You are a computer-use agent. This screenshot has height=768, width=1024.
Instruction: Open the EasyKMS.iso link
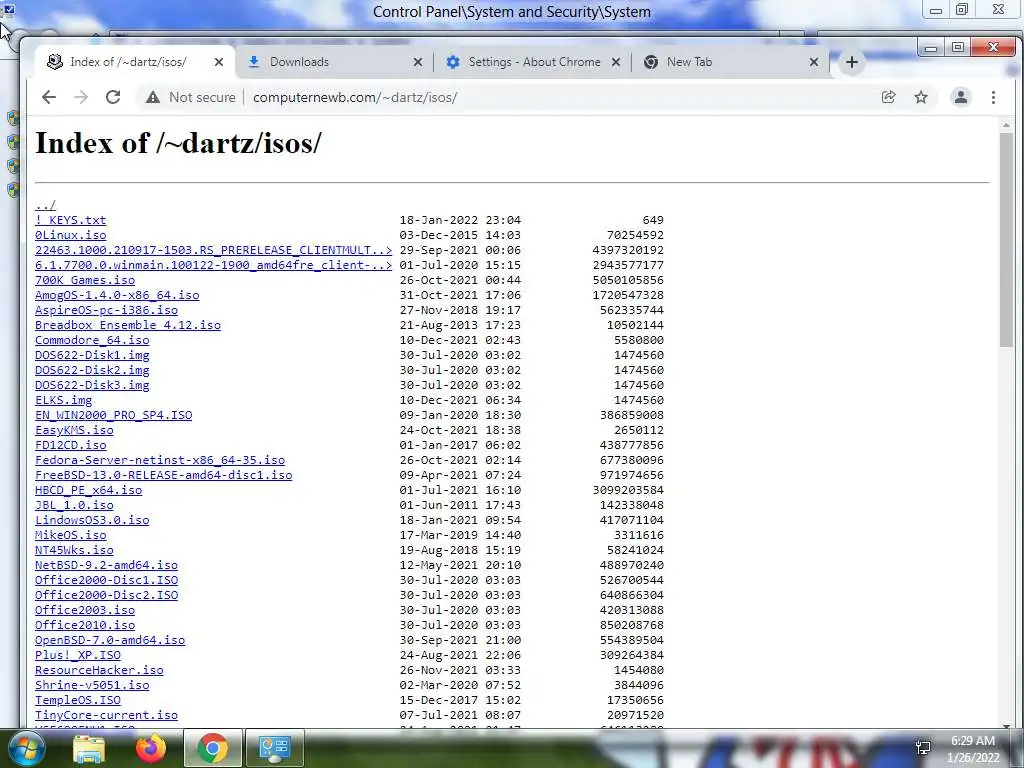tap(74, 430)
